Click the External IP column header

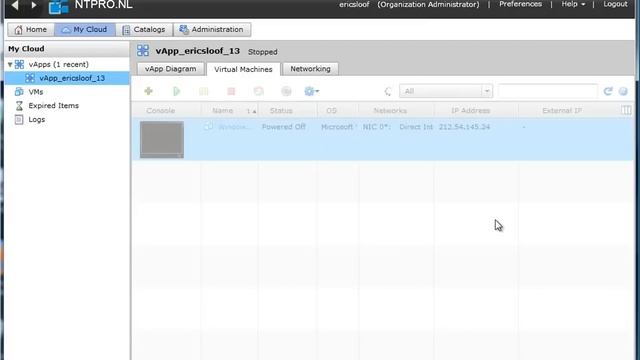pyautogui.click(x=562, y=111)
